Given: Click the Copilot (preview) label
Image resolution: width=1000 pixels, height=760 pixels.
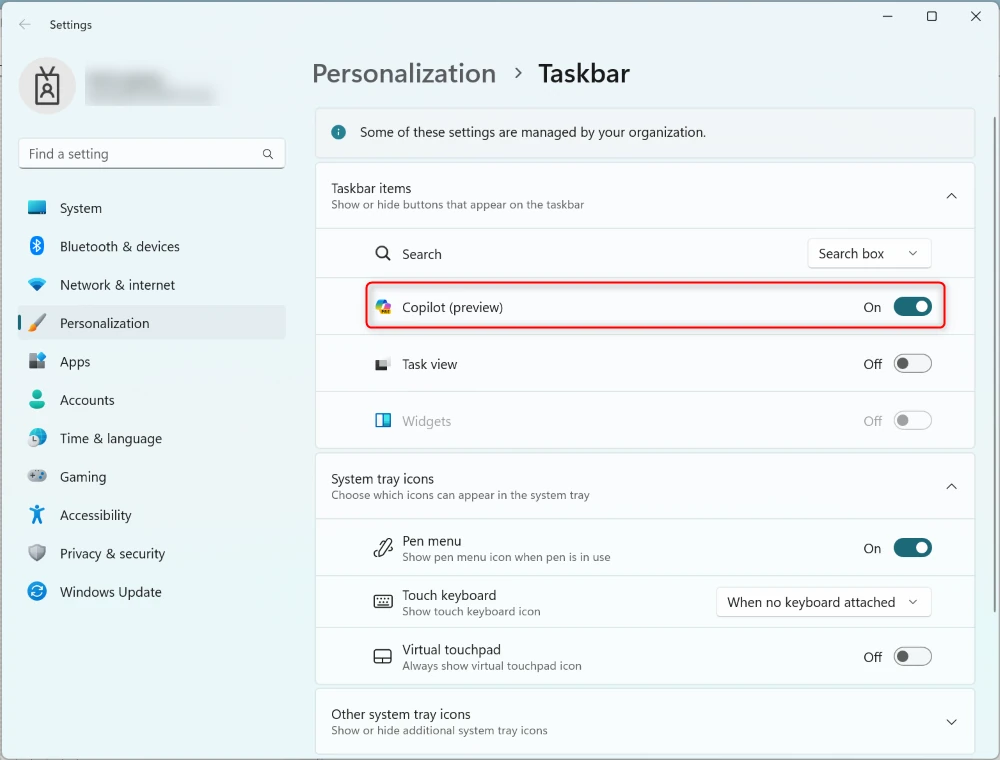Looking at the screenshot, I should tap(452, 307).
